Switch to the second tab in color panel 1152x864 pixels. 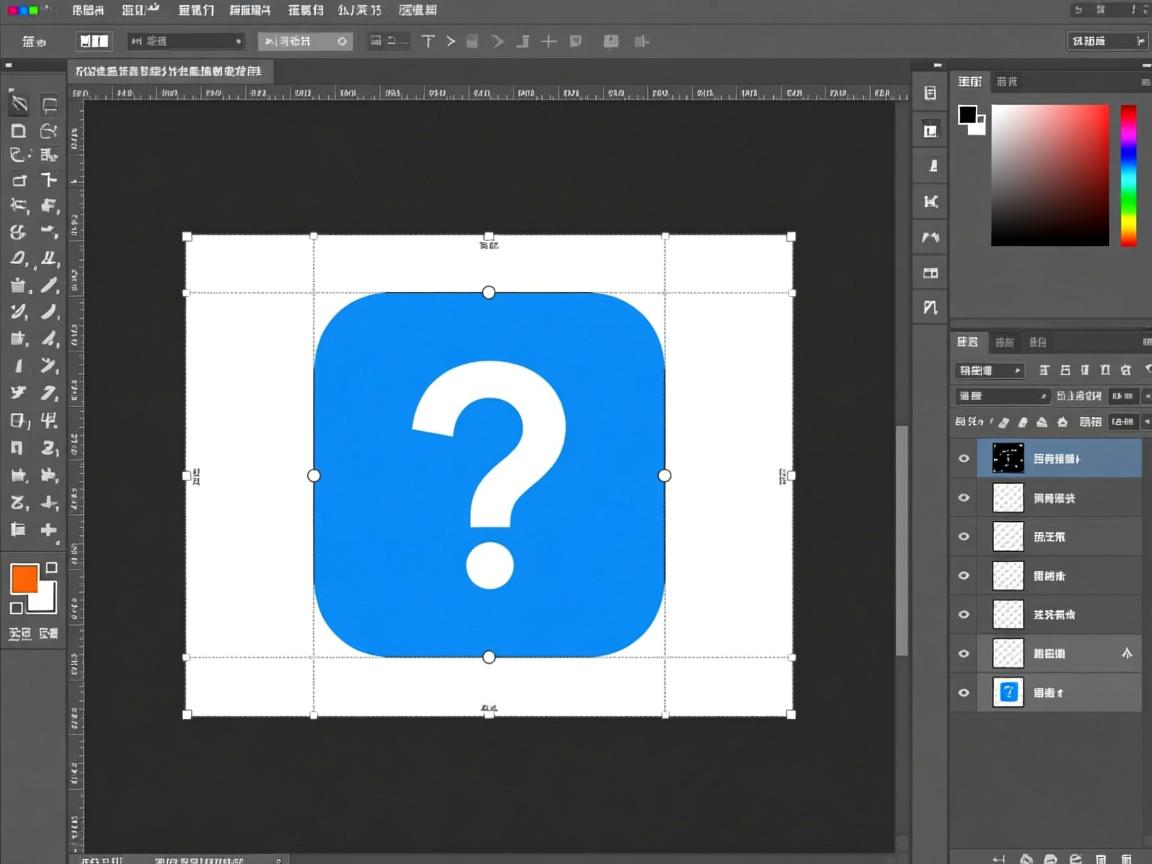pyautogui.click(x=1008, y=81)
